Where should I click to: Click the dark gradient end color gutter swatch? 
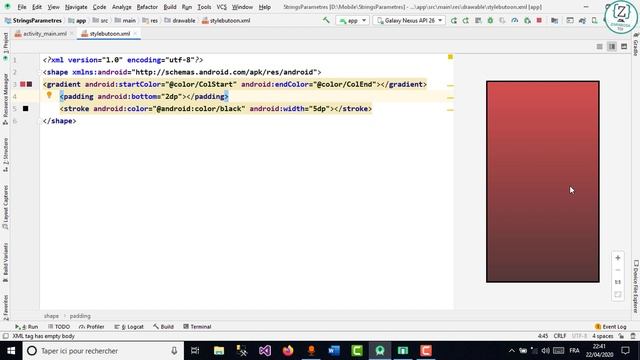click(x=29, y=84)
